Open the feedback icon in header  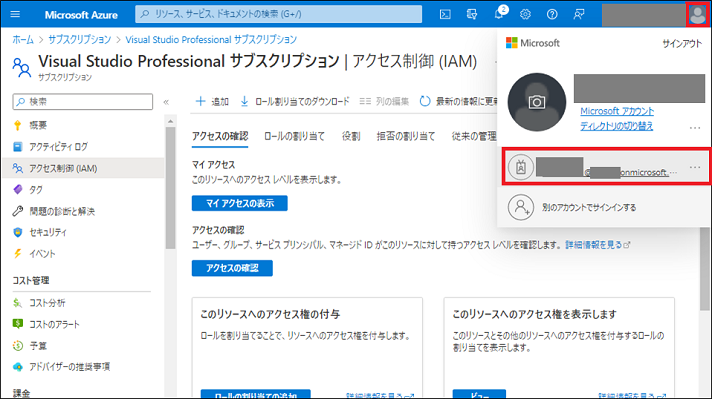[578, 14]
